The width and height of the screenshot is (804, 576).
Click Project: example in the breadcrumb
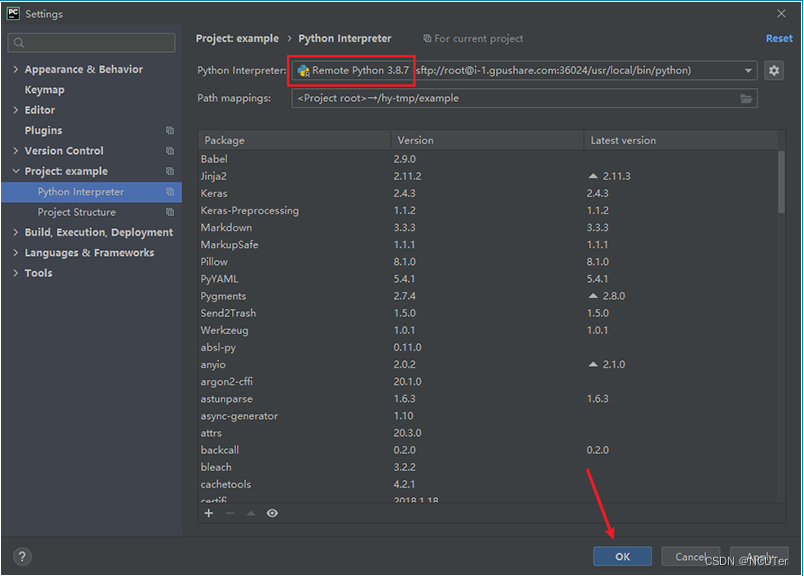[x=237, y=38]
